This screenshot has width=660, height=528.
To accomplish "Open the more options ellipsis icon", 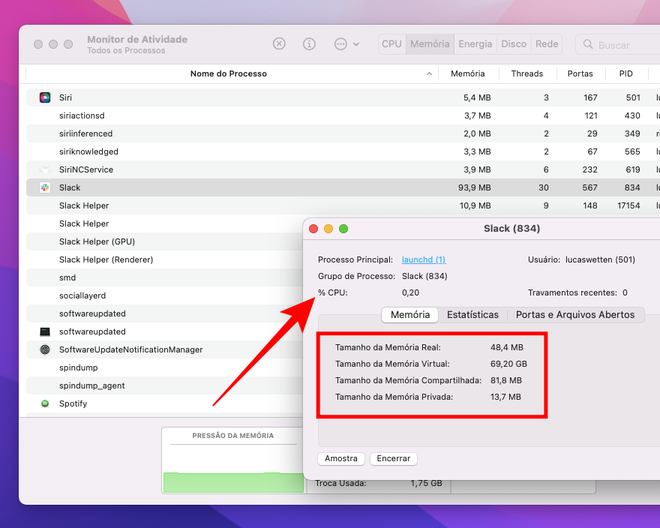I will pos(341,44).
